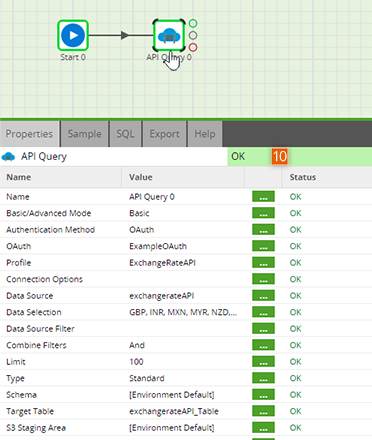Viewport: 372px width, 440px height.
Task: Click the 'Data Source Filter' property label
Action: pos(40,329)
